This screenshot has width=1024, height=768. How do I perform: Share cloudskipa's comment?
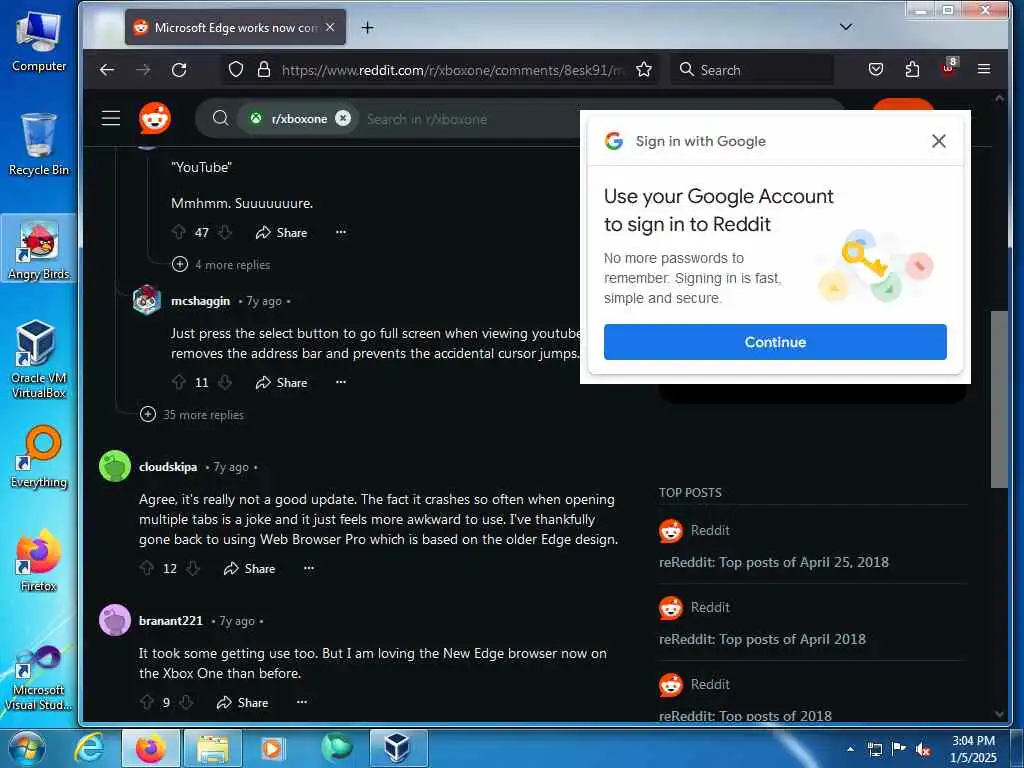(249, 569)
